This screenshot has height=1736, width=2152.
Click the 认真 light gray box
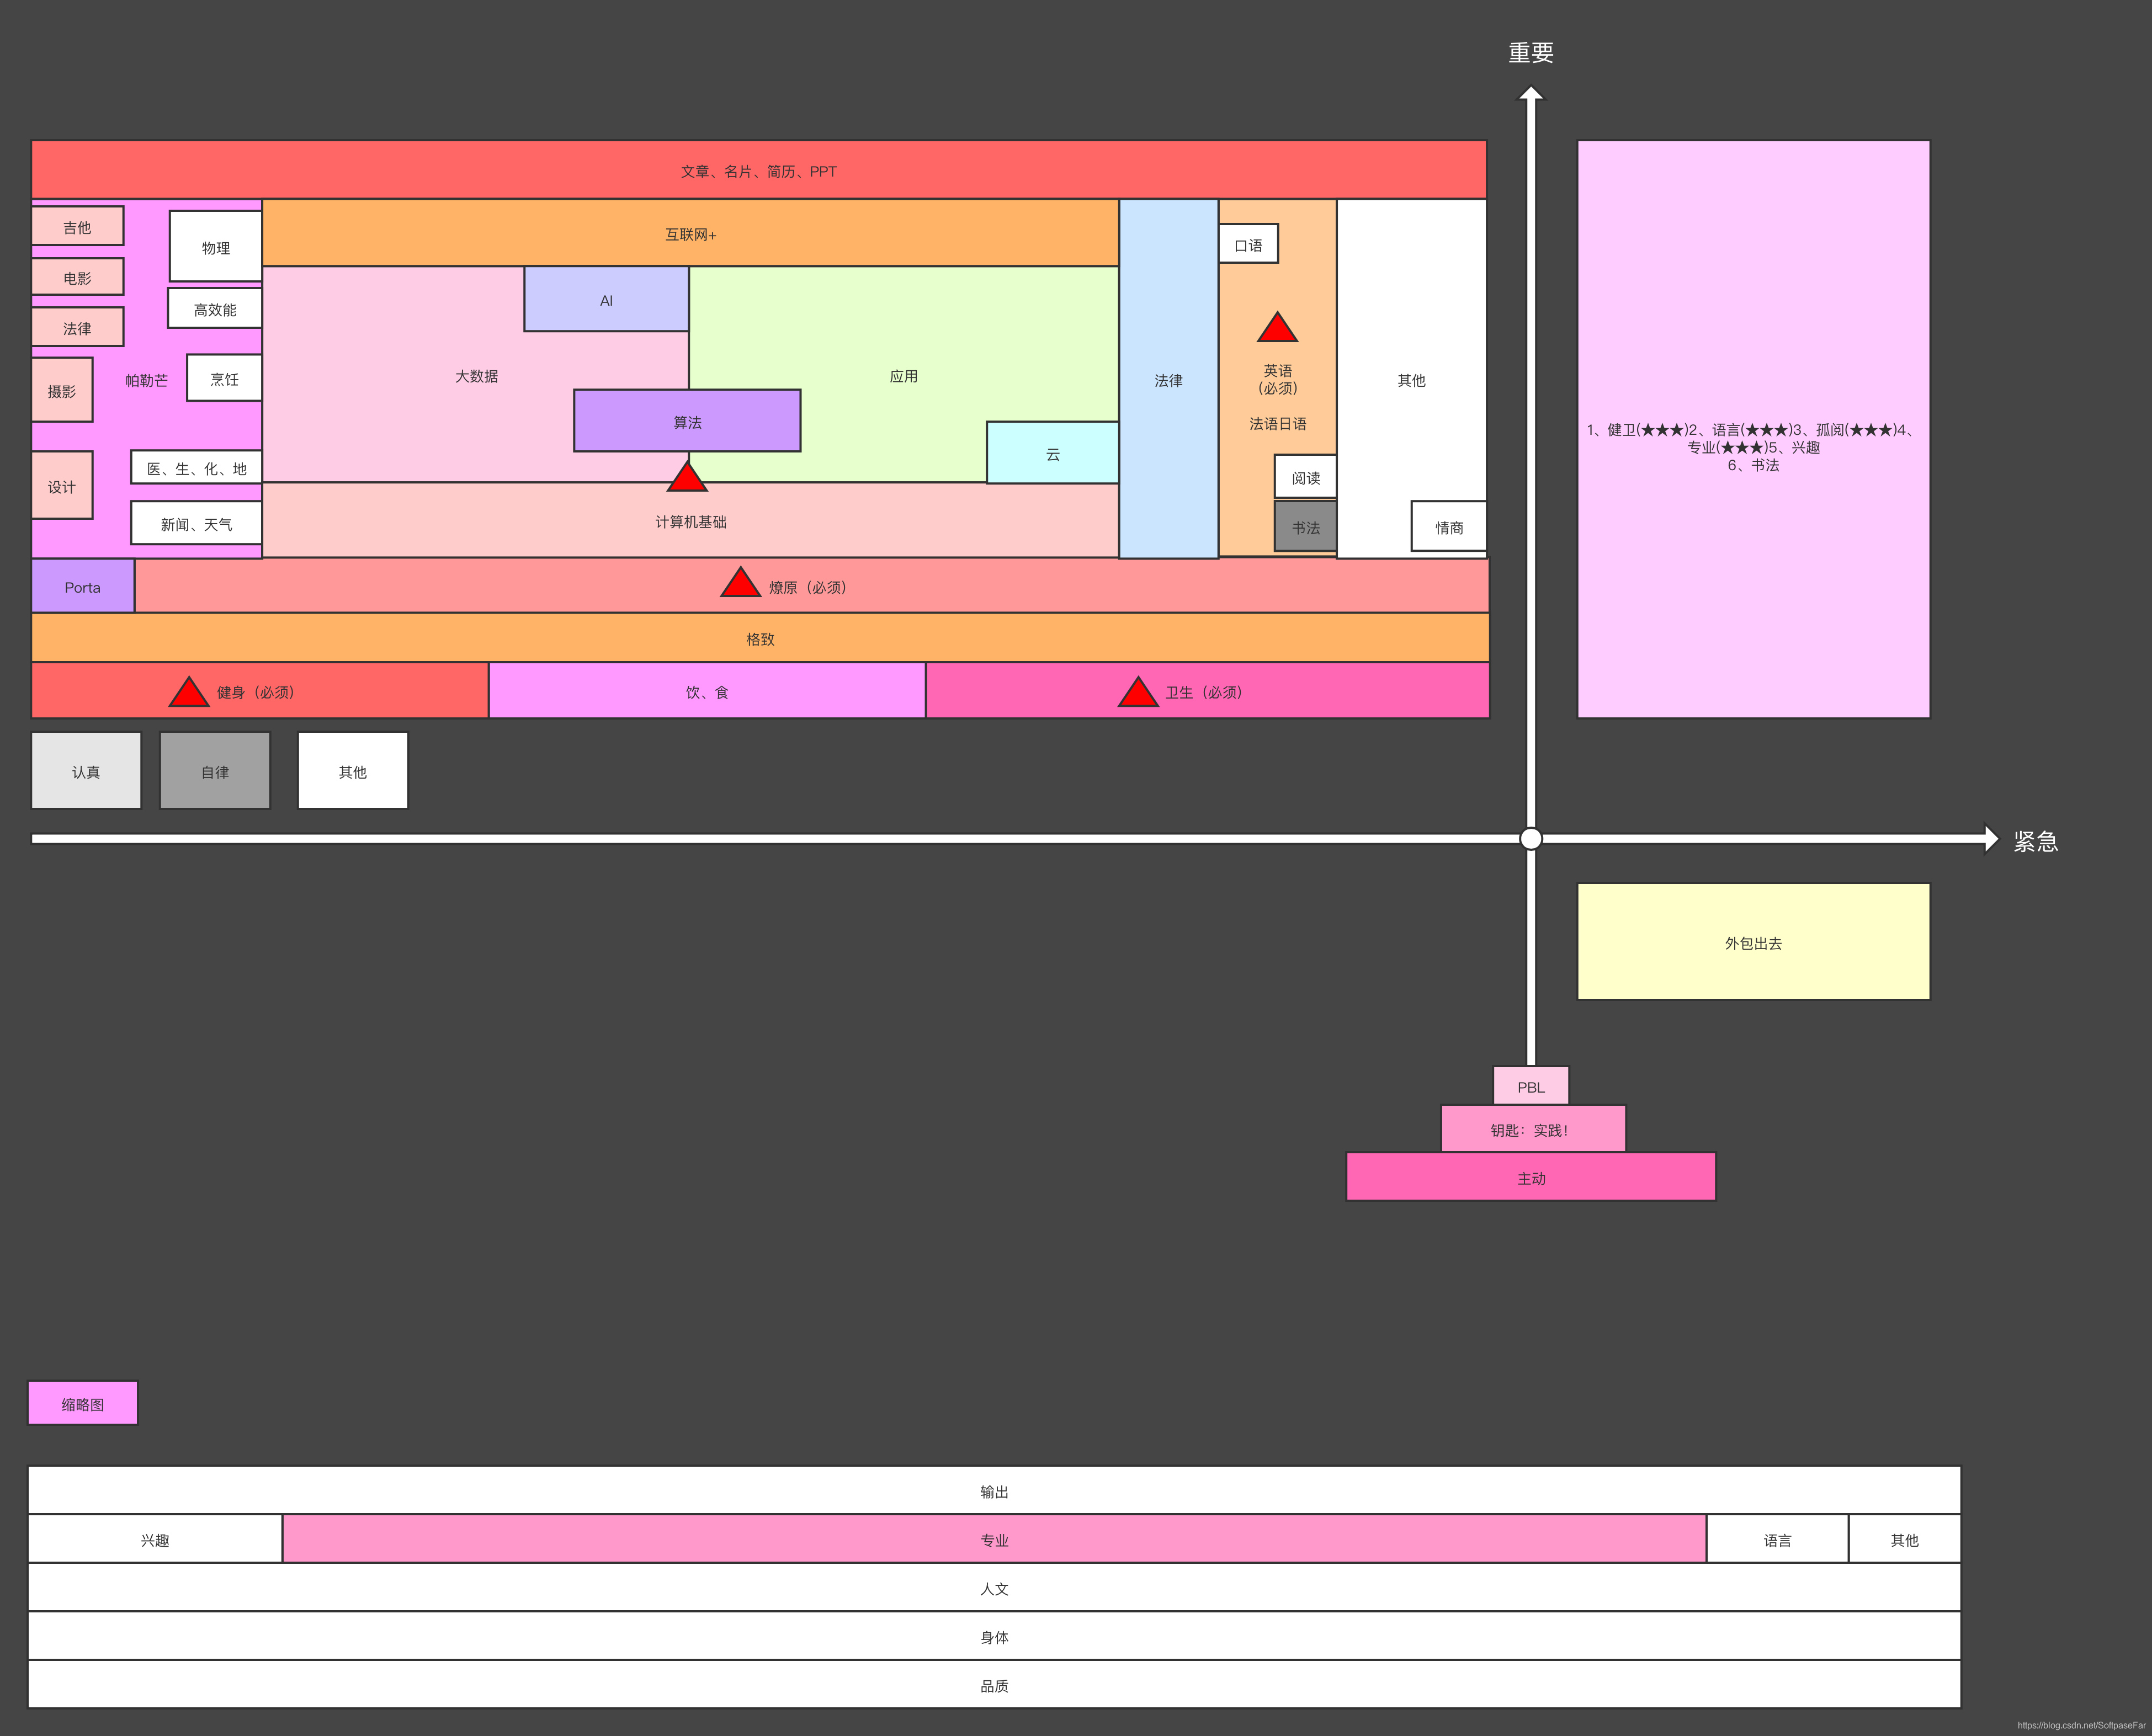coord(86,771)
